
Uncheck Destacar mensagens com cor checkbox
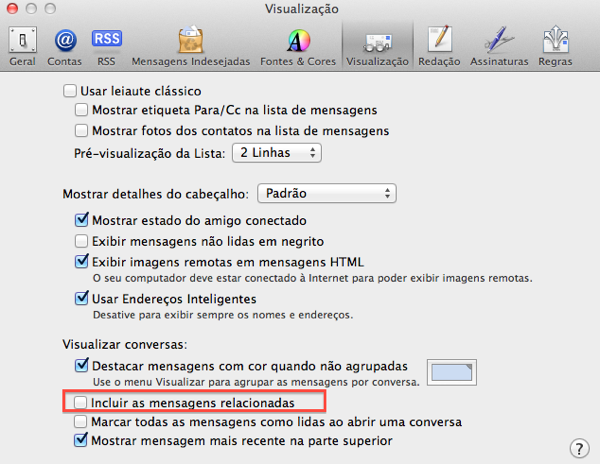pos(82,365)
